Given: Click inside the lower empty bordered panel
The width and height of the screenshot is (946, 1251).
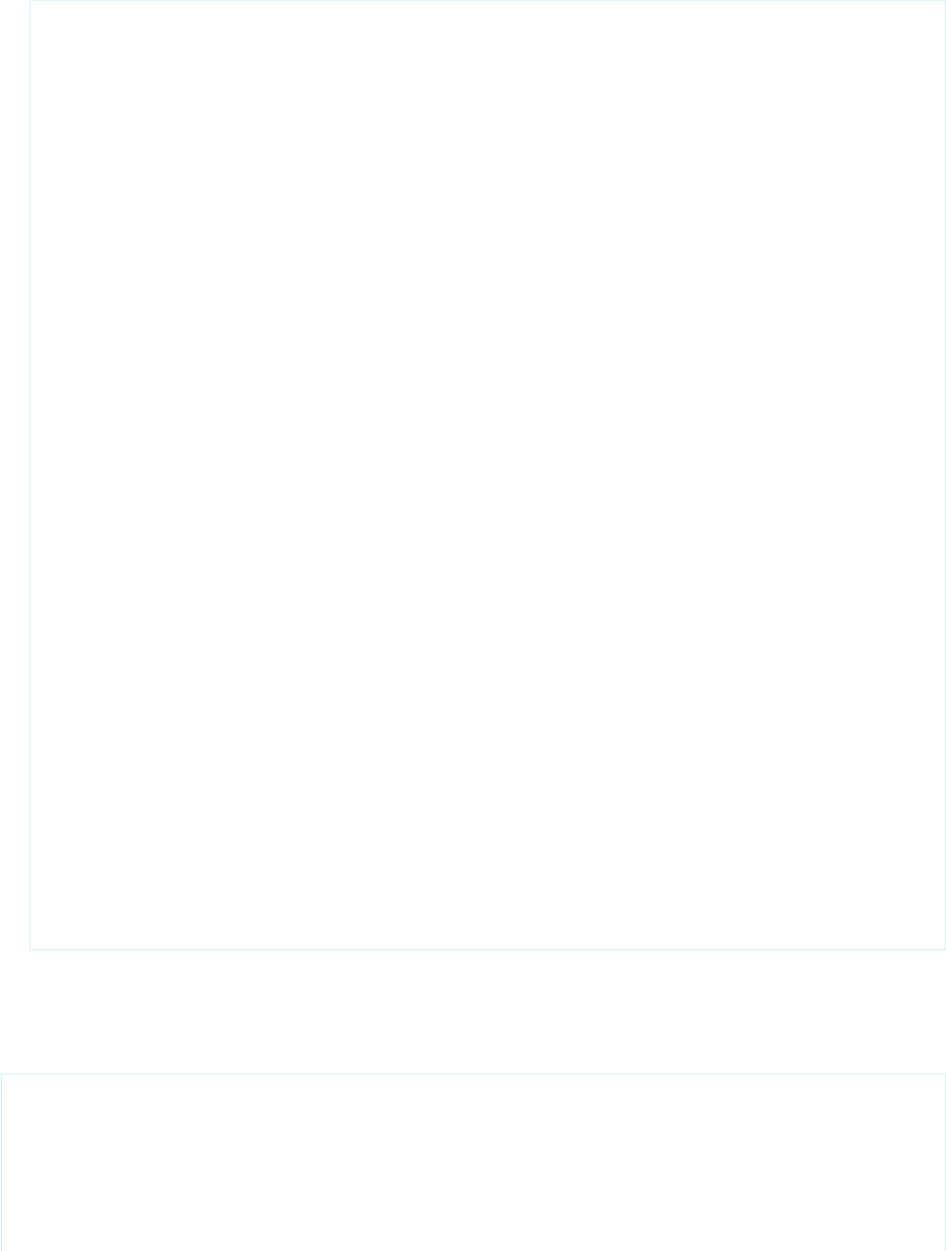Looking at the screenshot, I should [x=473, y=1162].
